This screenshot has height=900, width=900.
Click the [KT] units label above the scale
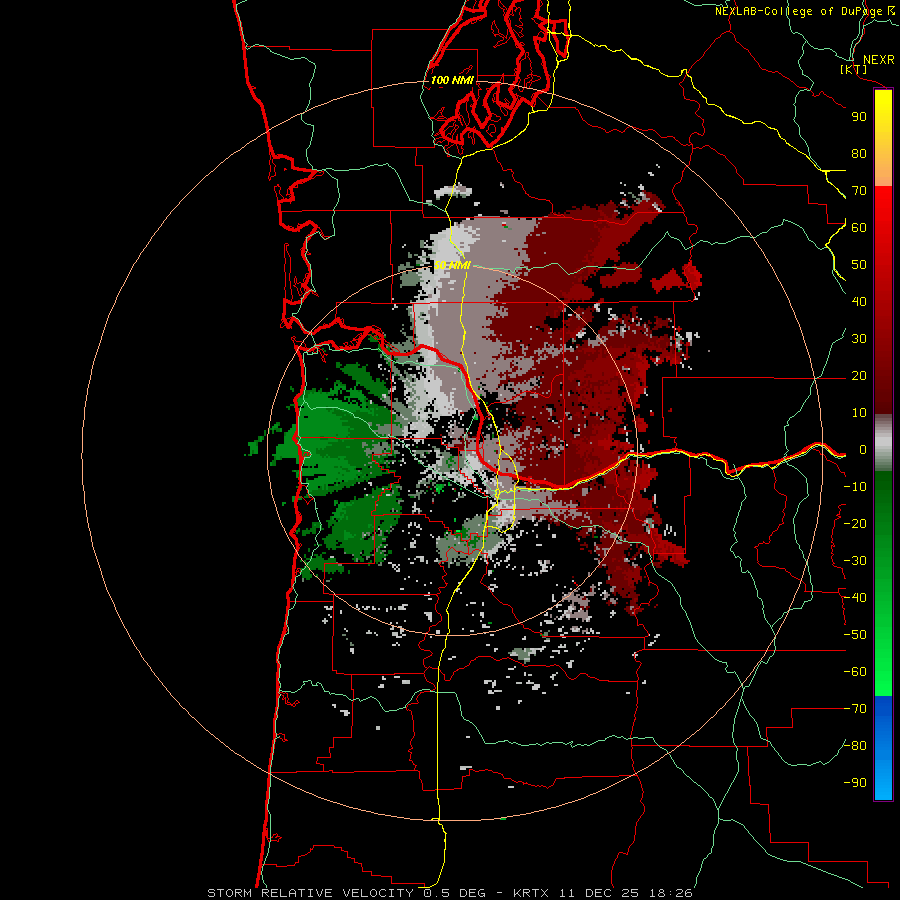(854, 69)
